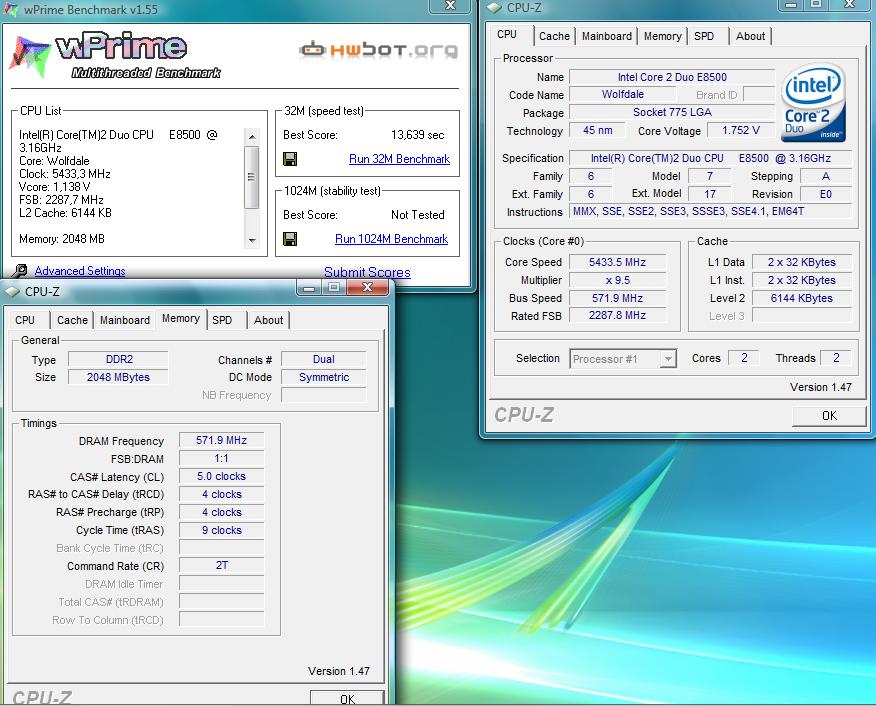Screen dimensions: 876x706
Task: Click the DC Mode value Symmetric
Action: [323, 377]
